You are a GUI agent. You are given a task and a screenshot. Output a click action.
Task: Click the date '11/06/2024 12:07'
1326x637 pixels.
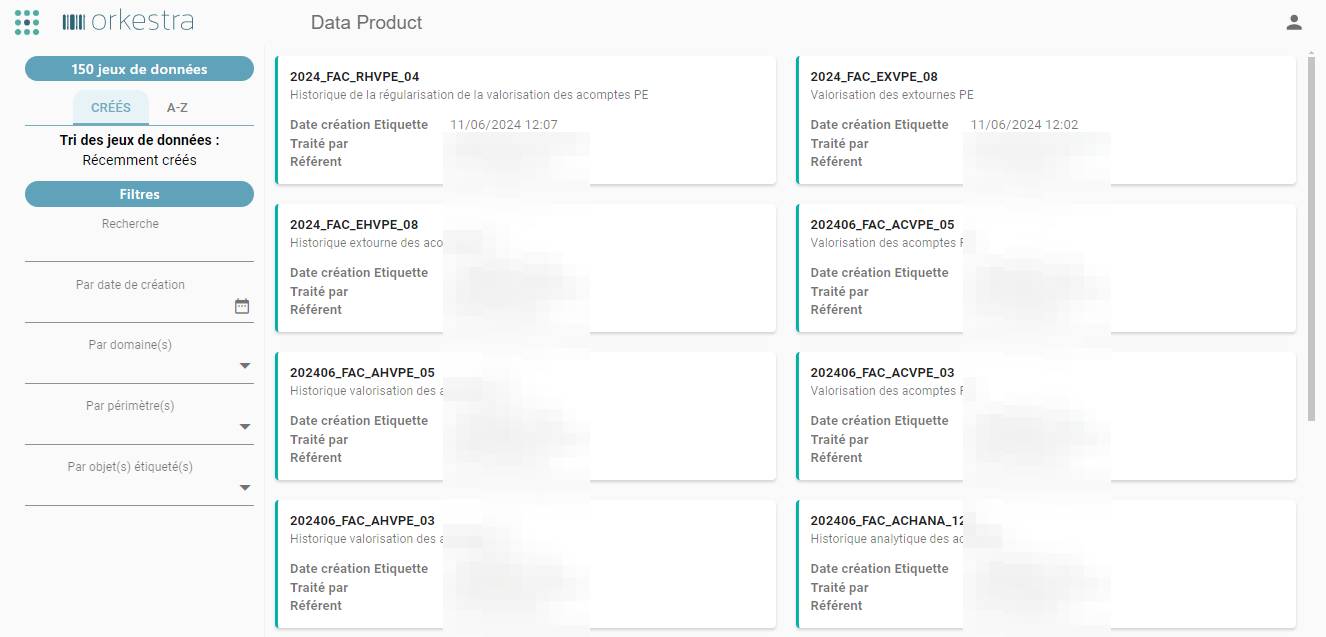tap(504, 125)
